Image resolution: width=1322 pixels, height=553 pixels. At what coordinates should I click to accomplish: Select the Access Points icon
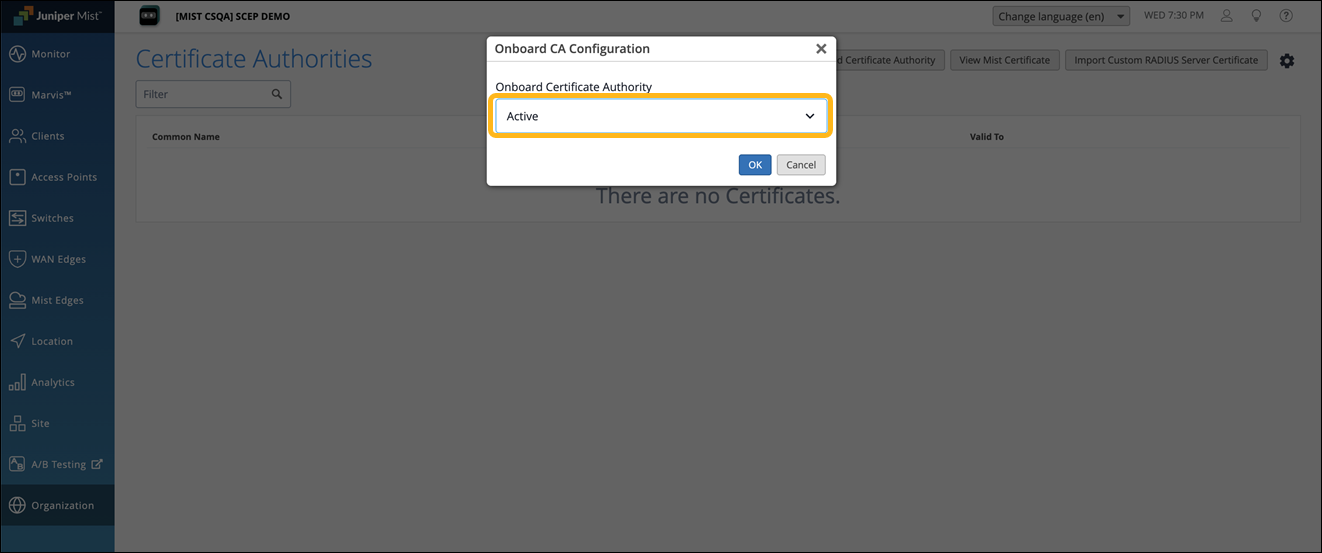pyautogui.click(x=17, y=177)
